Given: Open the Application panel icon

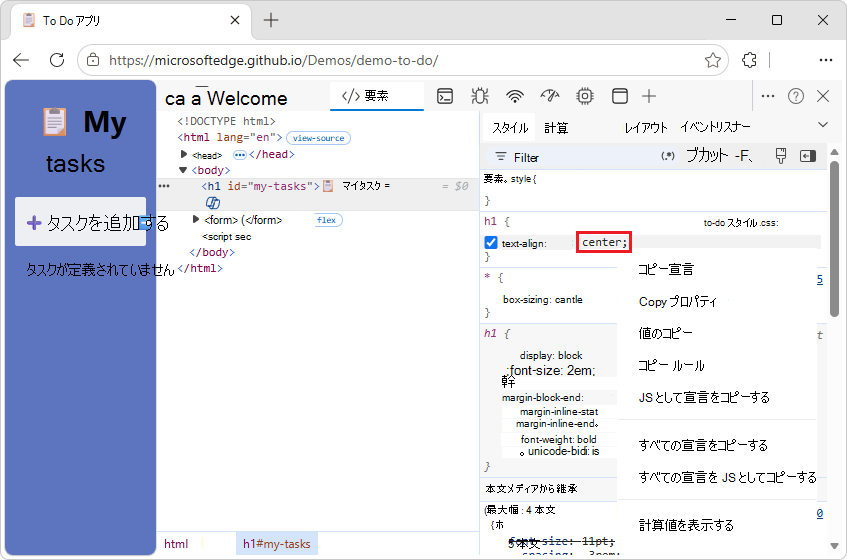Looking at the screenshot, I should click(x=620, y=97).
